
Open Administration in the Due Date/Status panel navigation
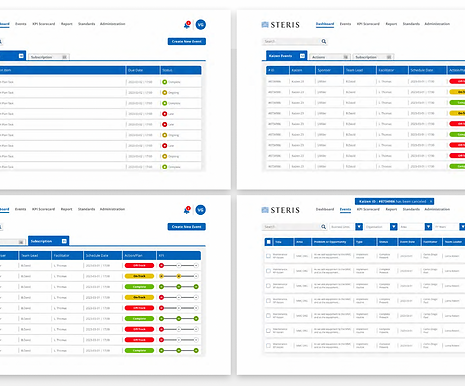point(113,24)
